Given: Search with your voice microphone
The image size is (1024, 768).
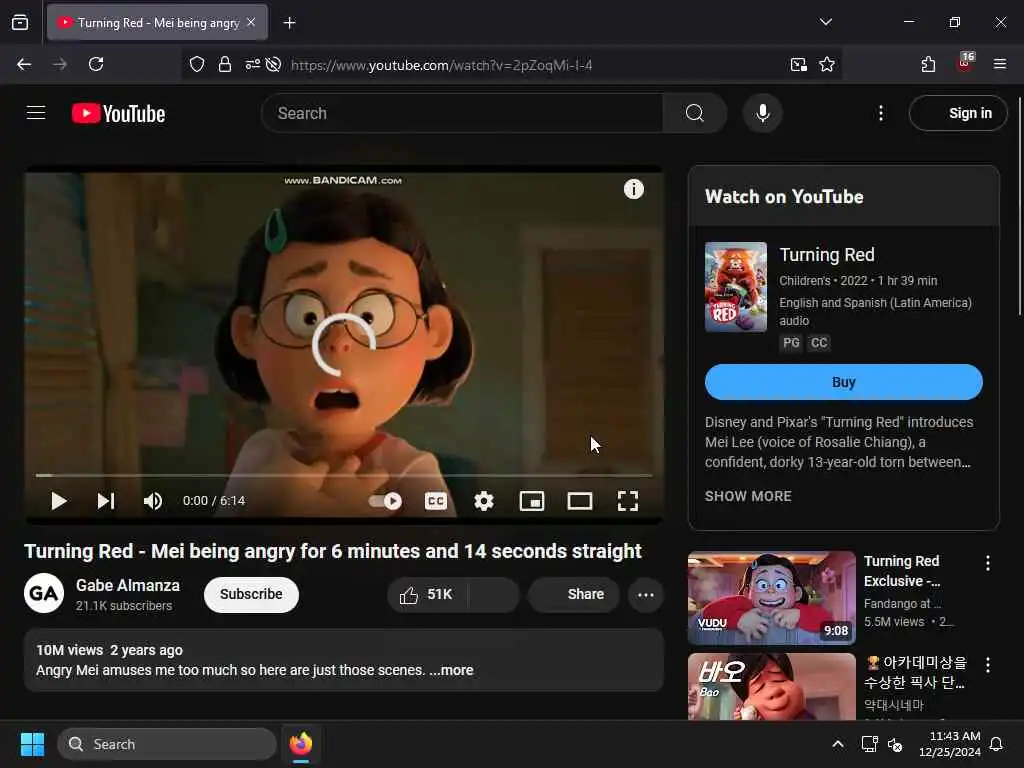Looking at the screenshot, I should tap(763, 113).
